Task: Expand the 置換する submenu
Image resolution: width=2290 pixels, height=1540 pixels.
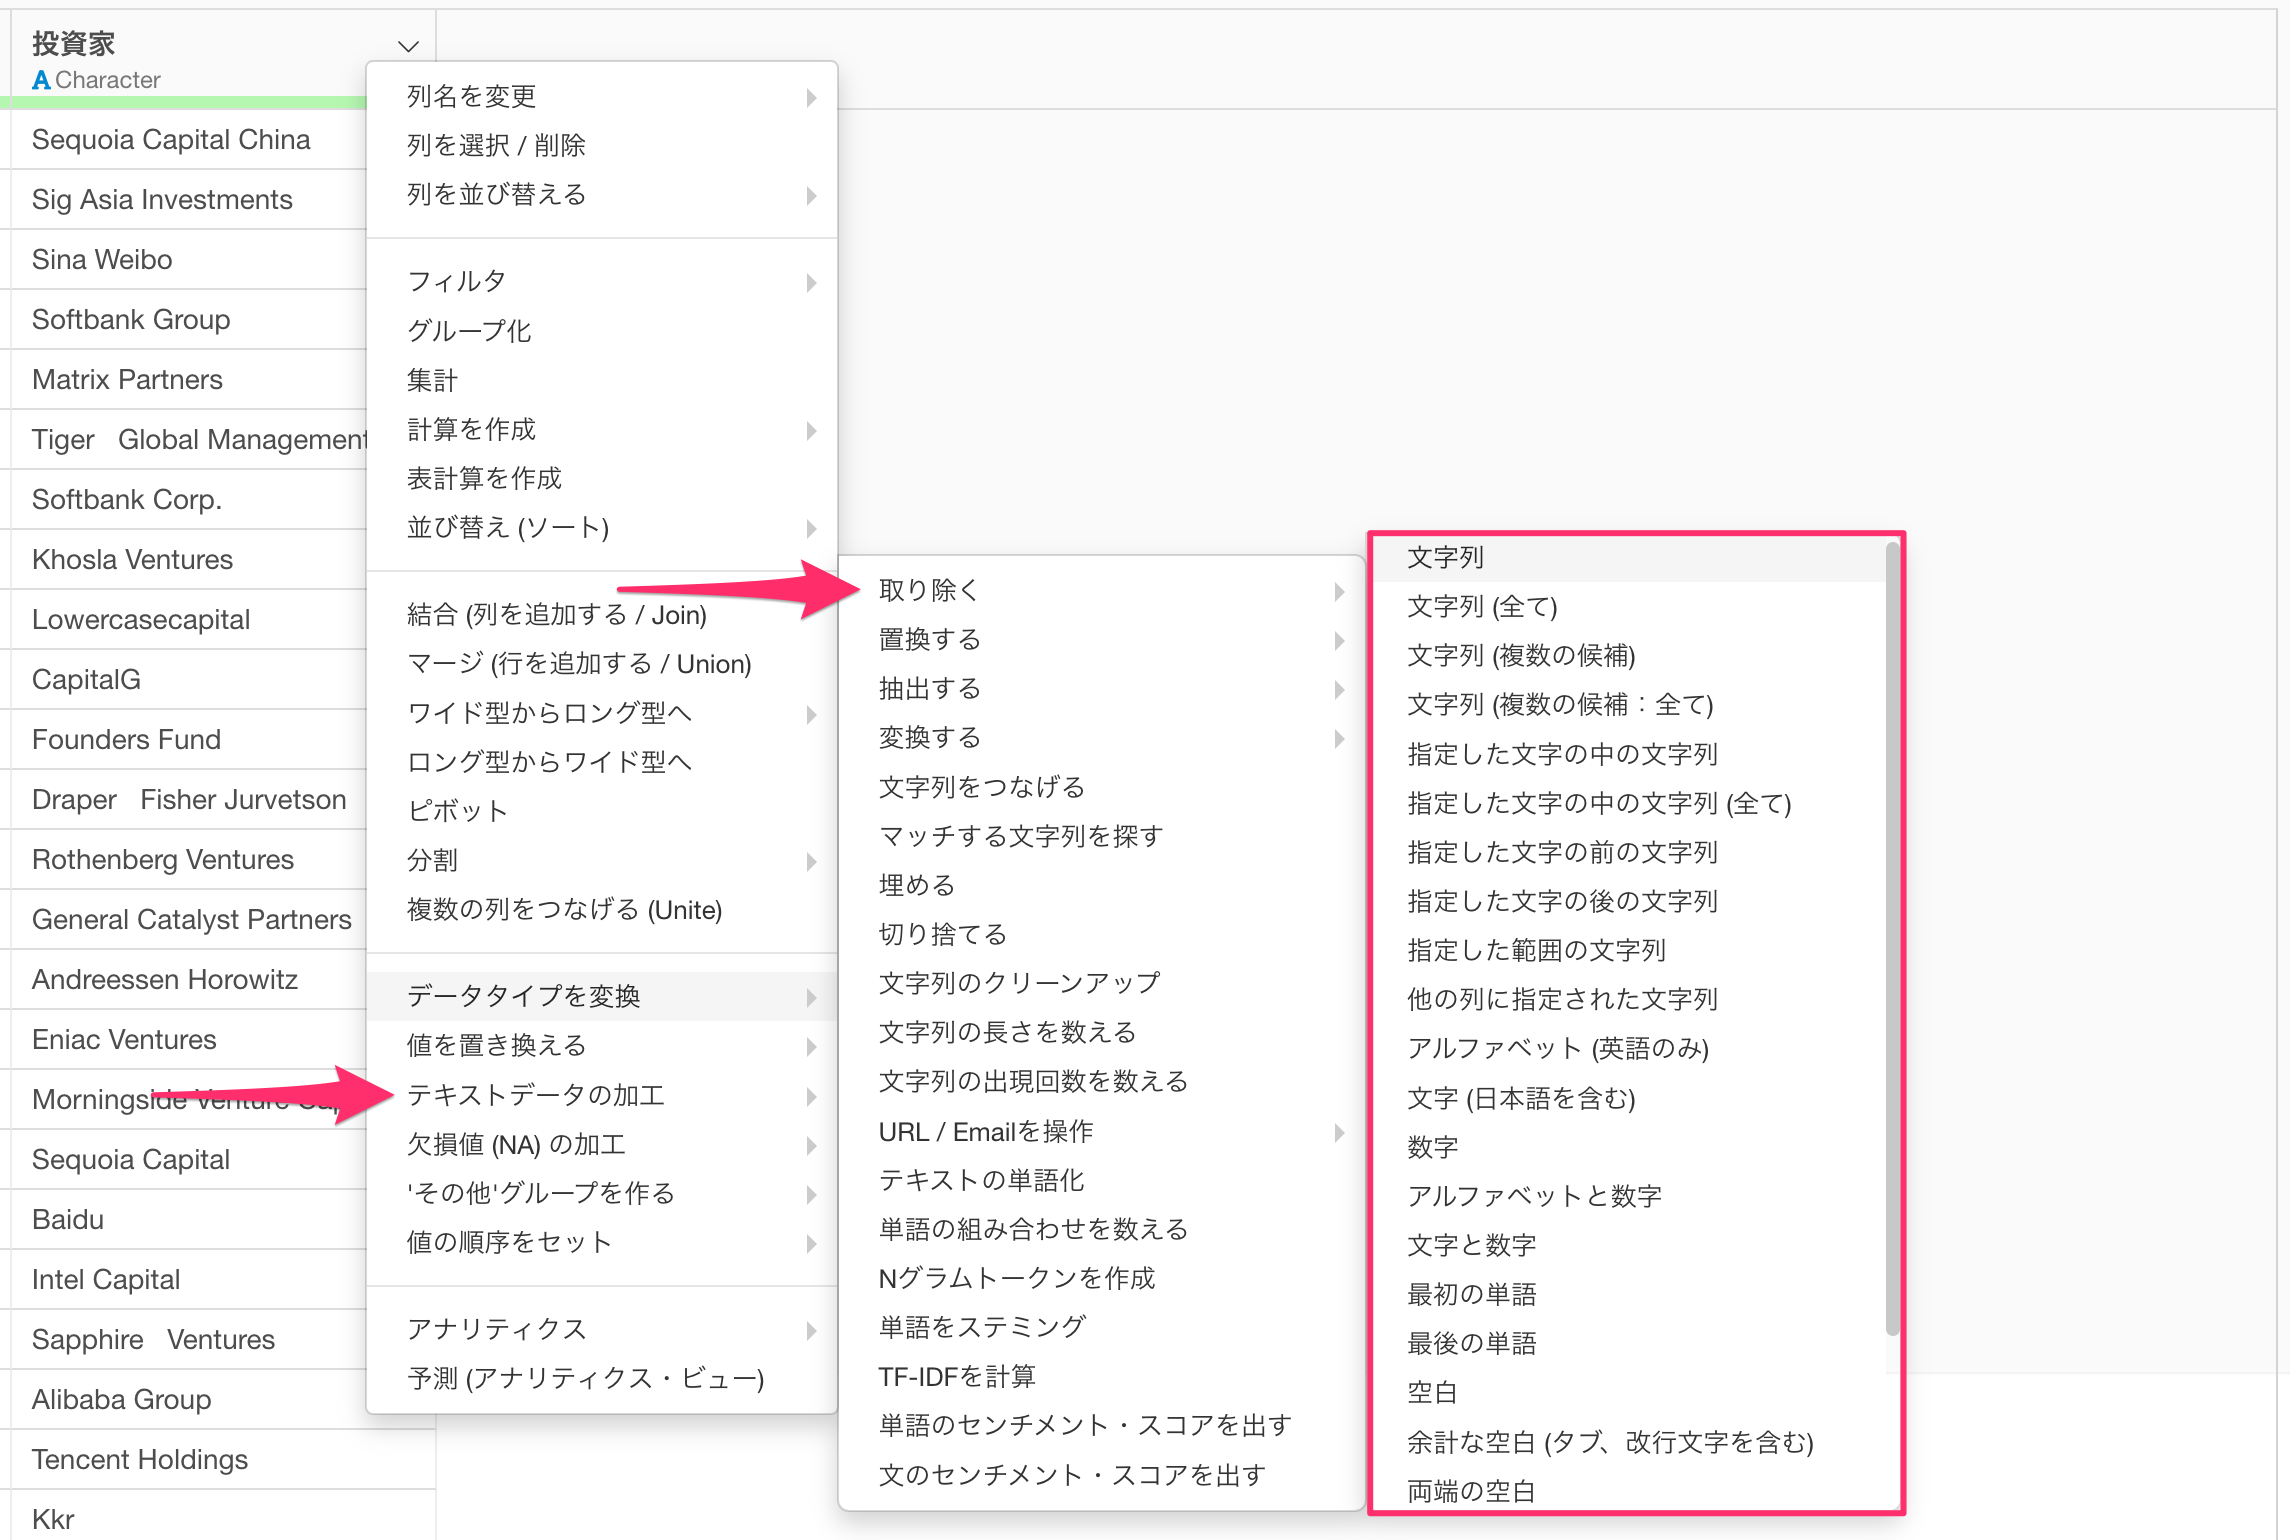Action: pos(1102,639)
